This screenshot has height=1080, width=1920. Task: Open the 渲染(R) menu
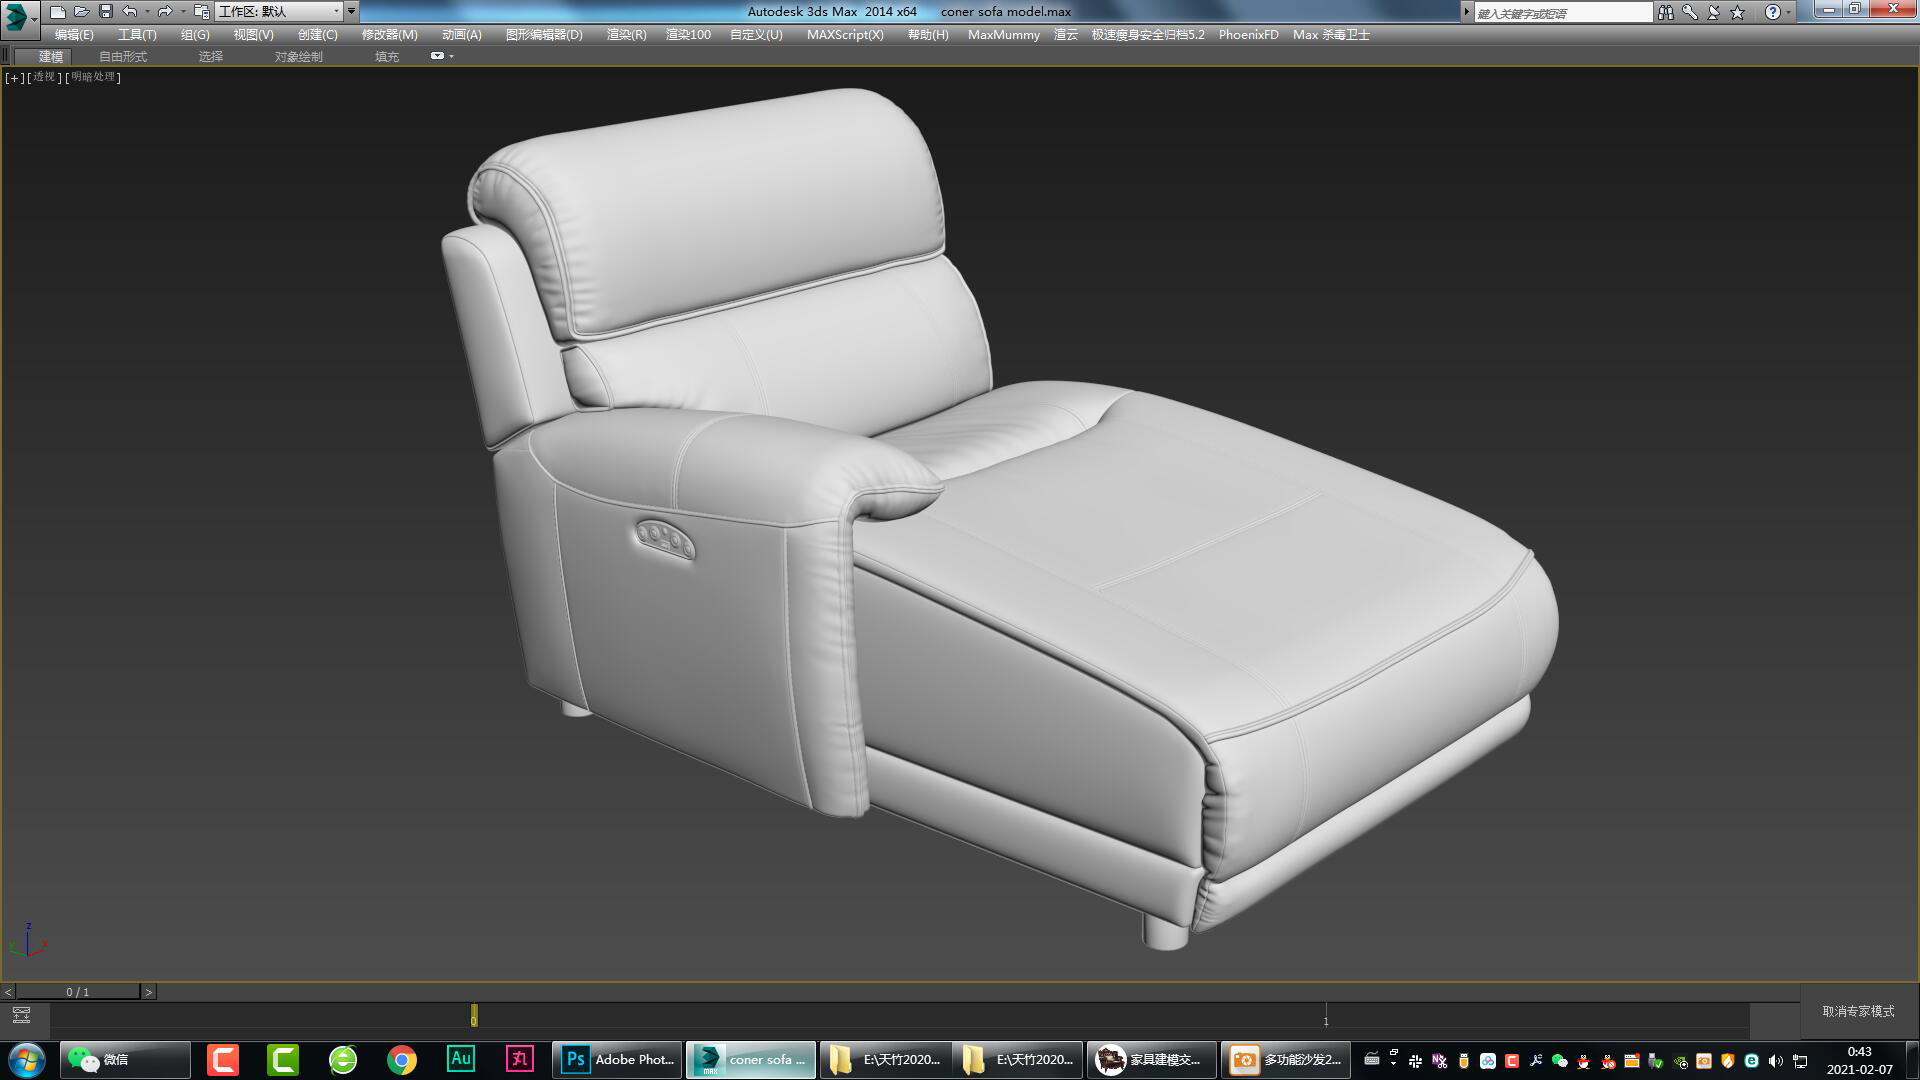[x=624, y=34]
